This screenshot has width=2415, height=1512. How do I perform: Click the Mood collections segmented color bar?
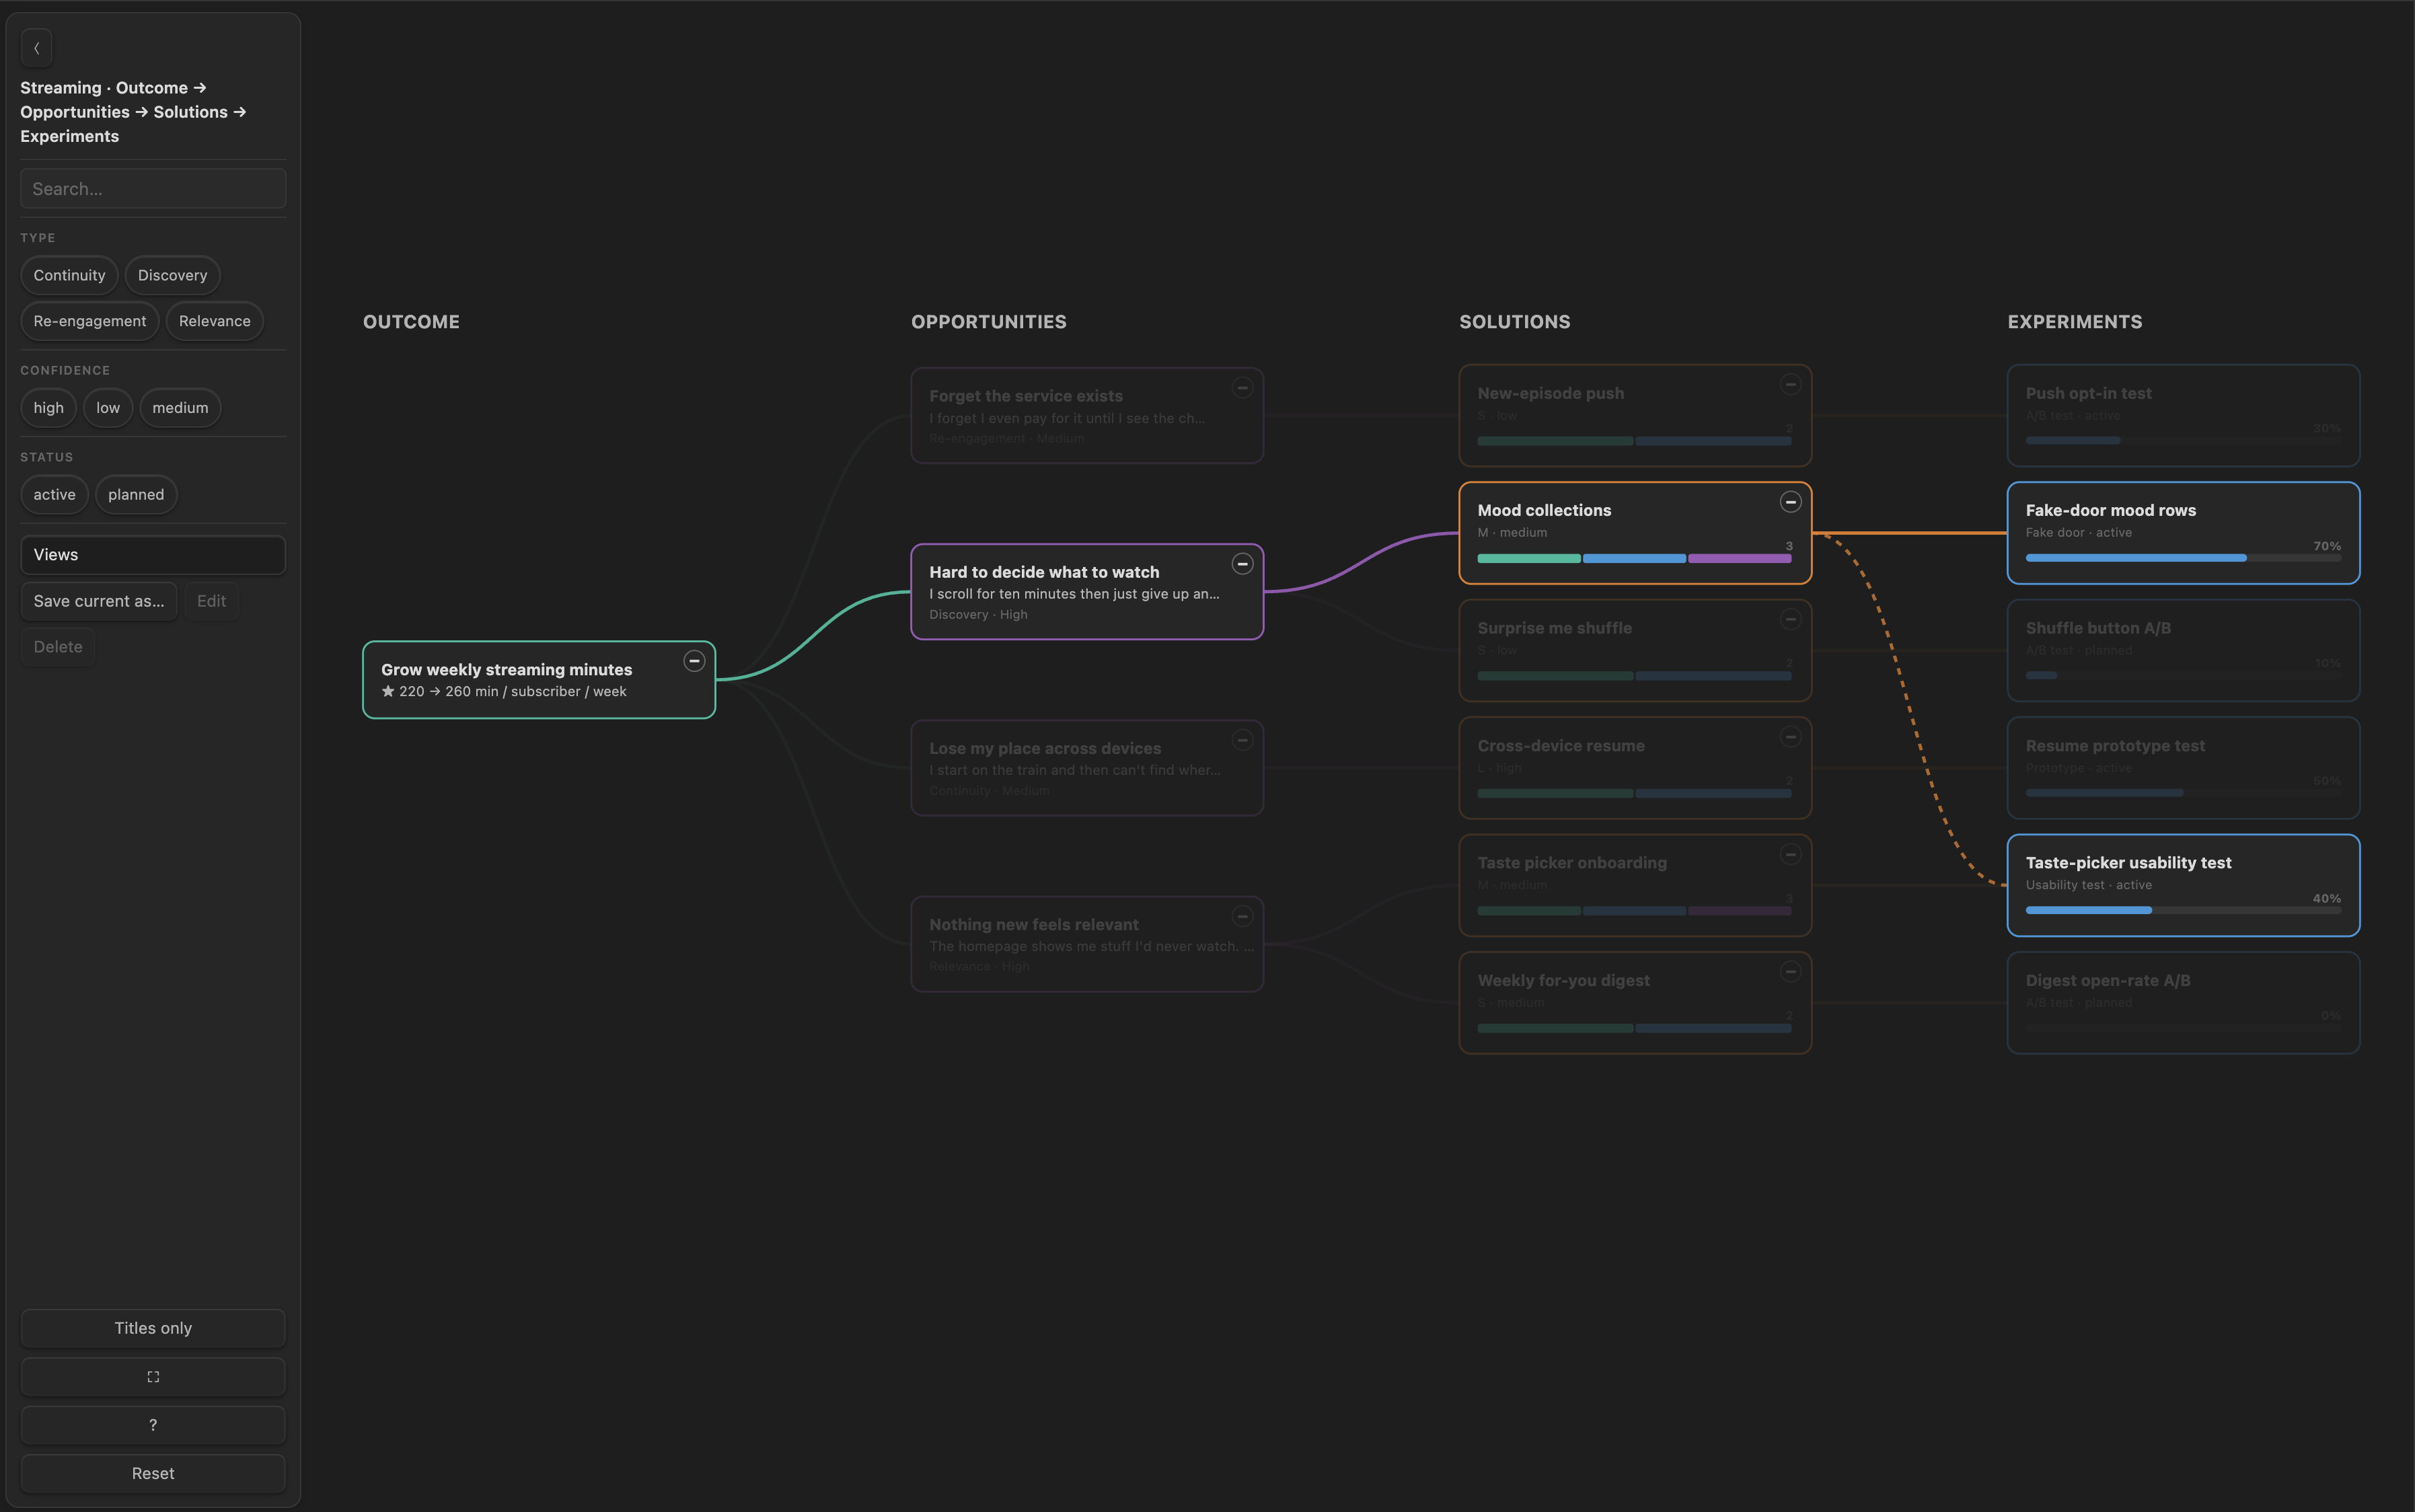[x=1634, y=558]
